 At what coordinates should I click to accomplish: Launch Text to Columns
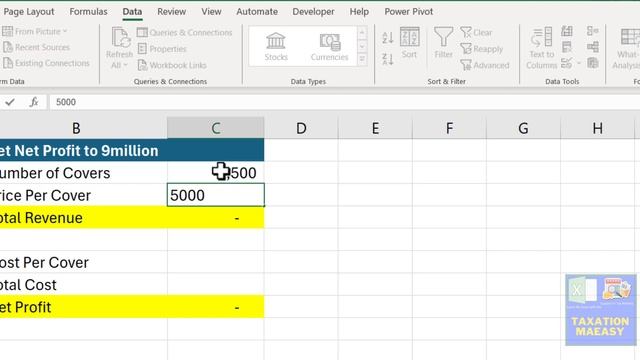(x=542, y=48)
